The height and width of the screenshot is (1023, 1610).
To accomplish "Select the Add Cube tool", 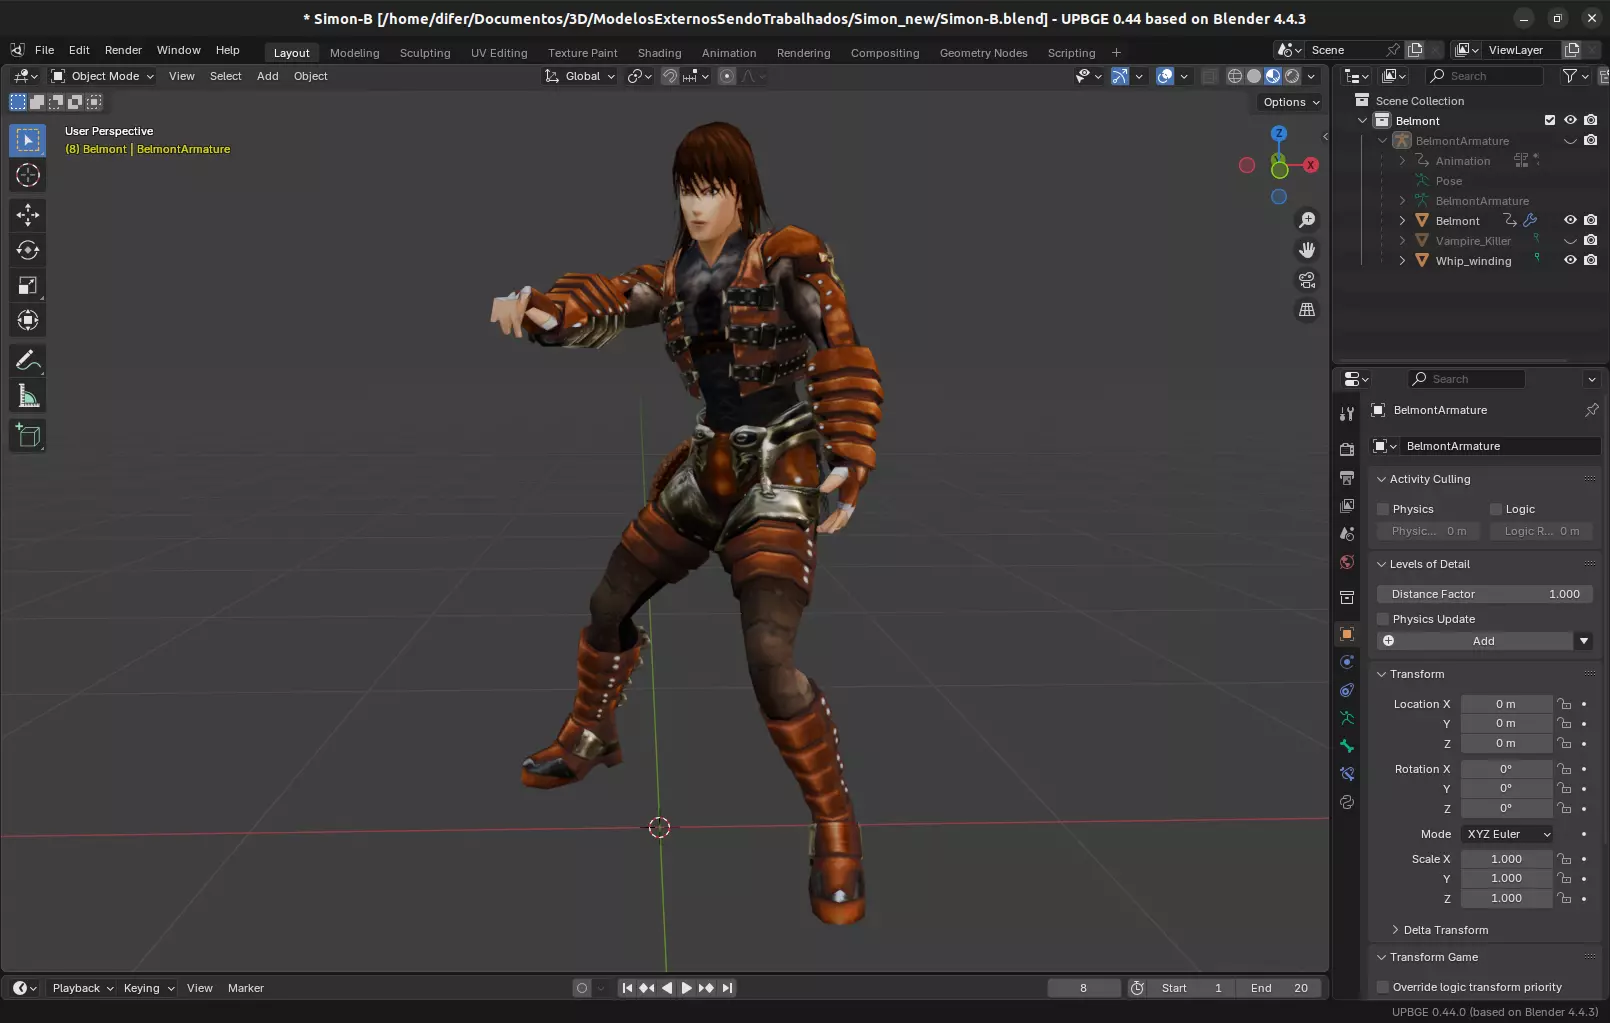I will tap(28, 435).
